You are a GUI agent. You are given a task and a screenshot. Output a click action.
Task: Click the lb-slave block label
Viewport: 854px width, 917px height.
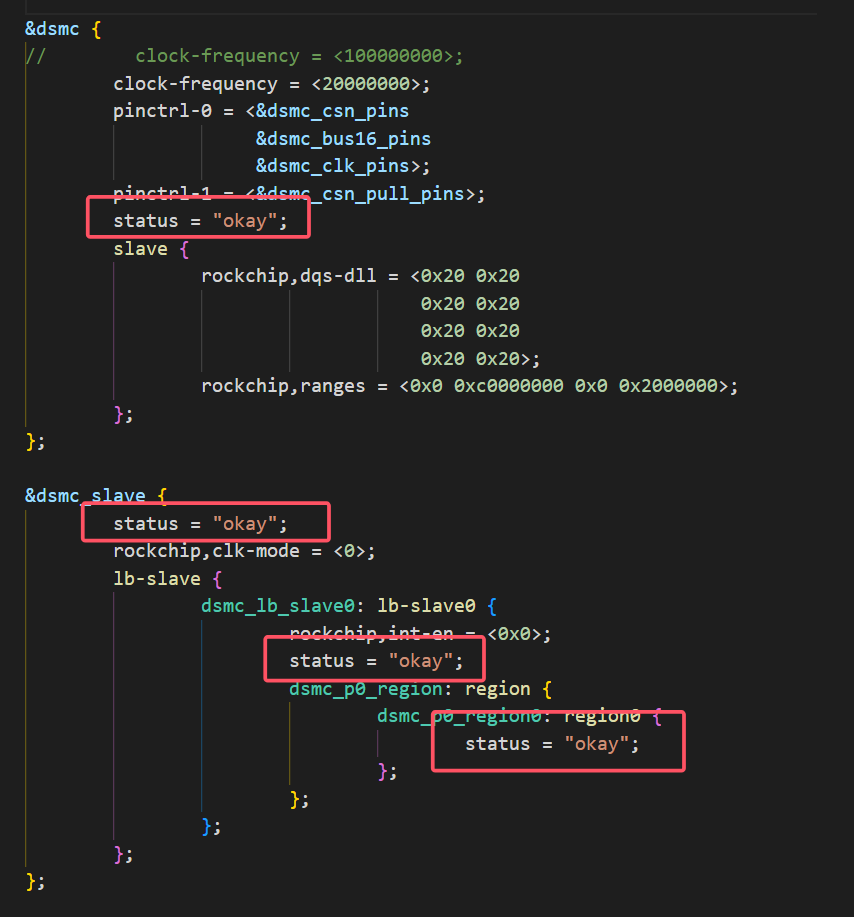150,577
